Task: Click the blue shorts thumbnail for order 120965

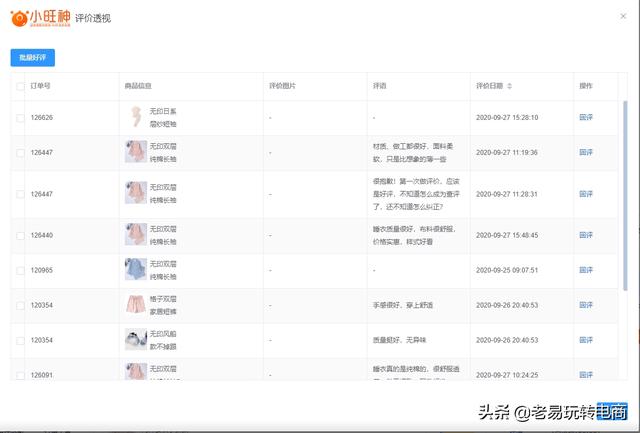Action: pyautogui.click(x=135, y=269)
